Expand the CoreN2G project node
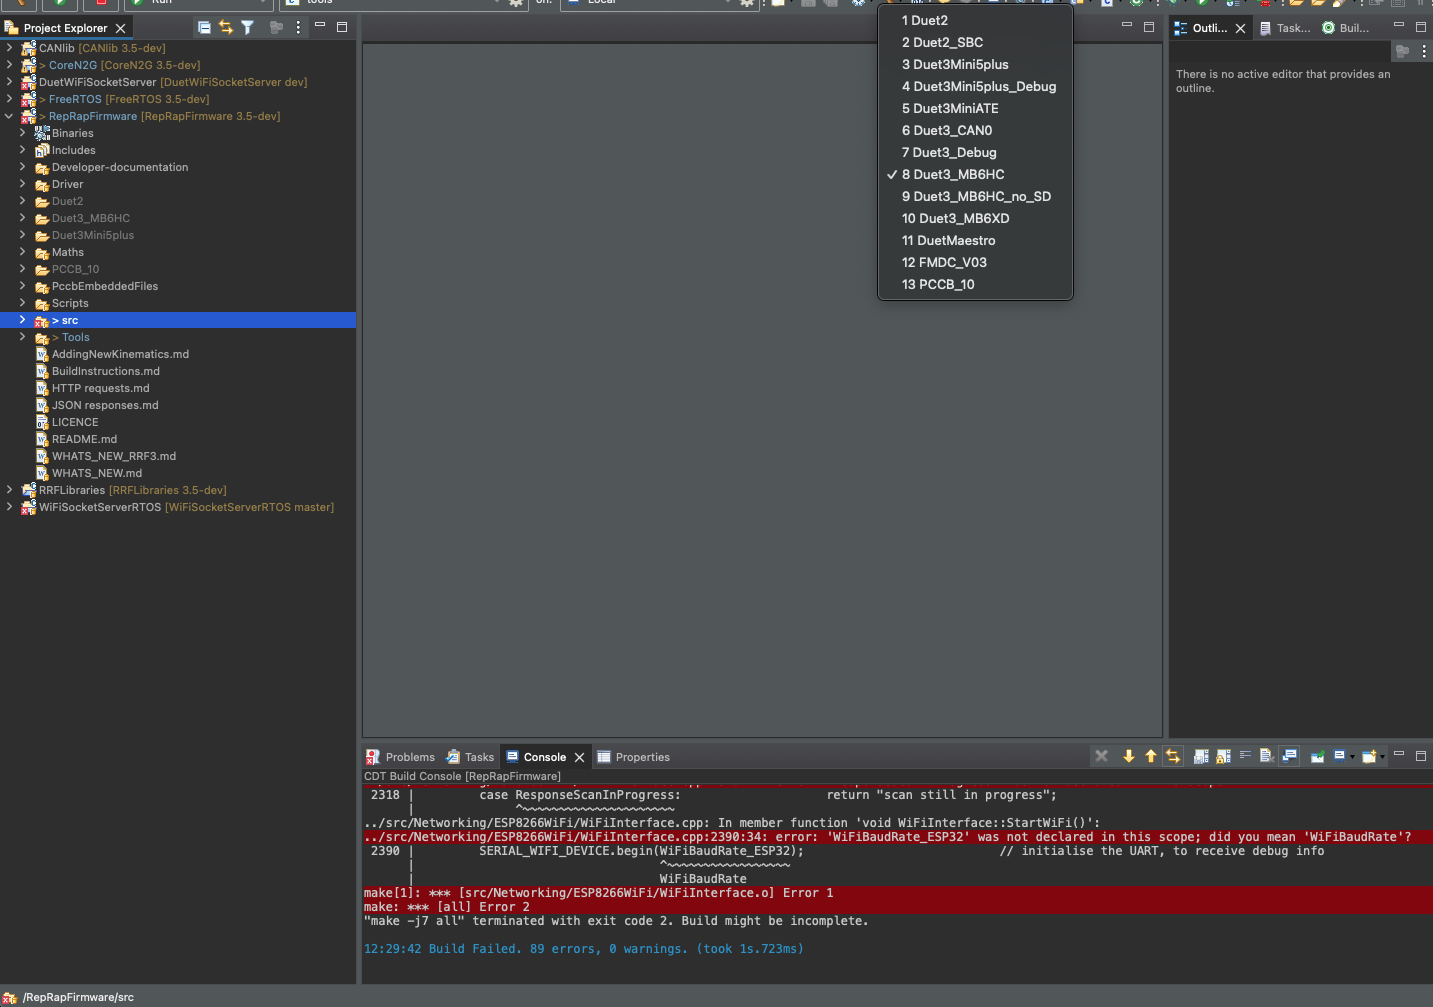The width and height of the screenshot is (1433, 1007). tap(9, 64)
